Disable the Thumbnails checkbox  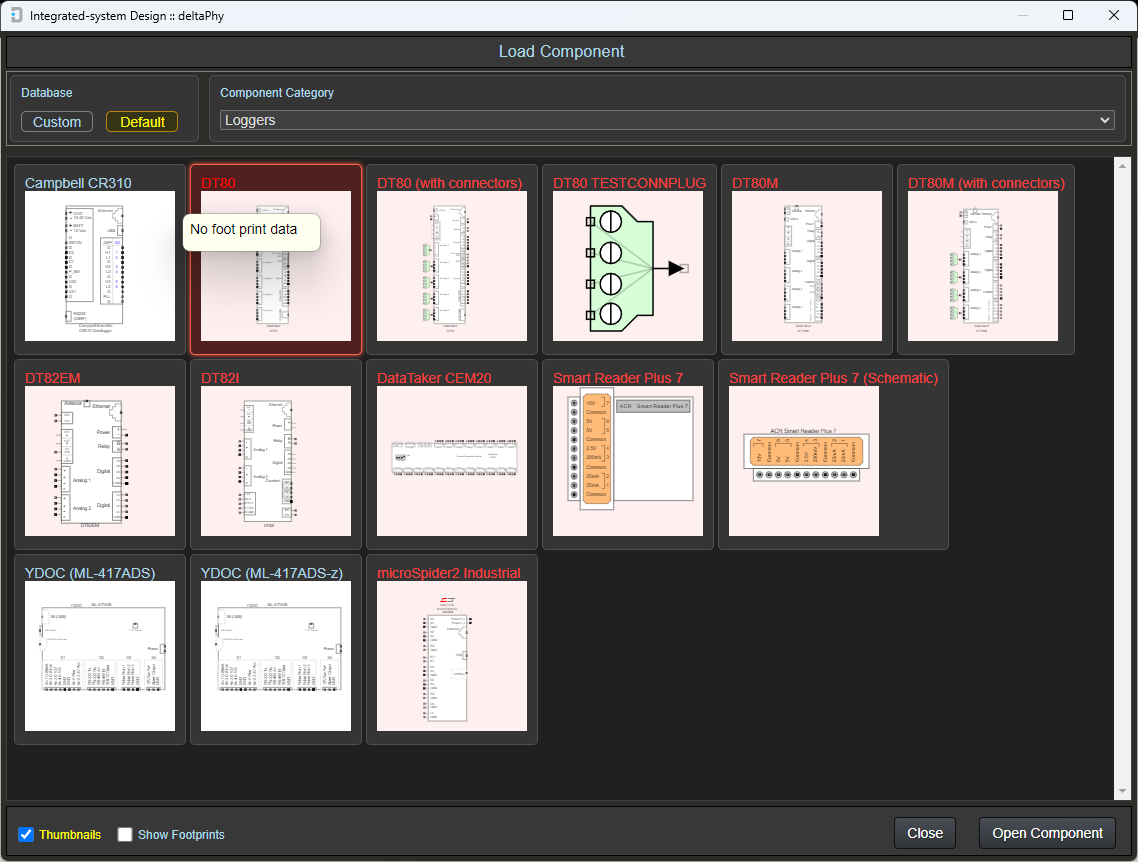tap(25, 834)
